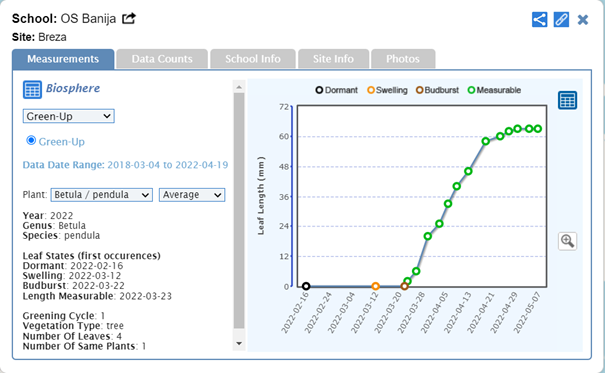This screenshot has height=373, width=605.
Task: Open the Green-Up protocol dropdown
Action: [x=69, y=116]
